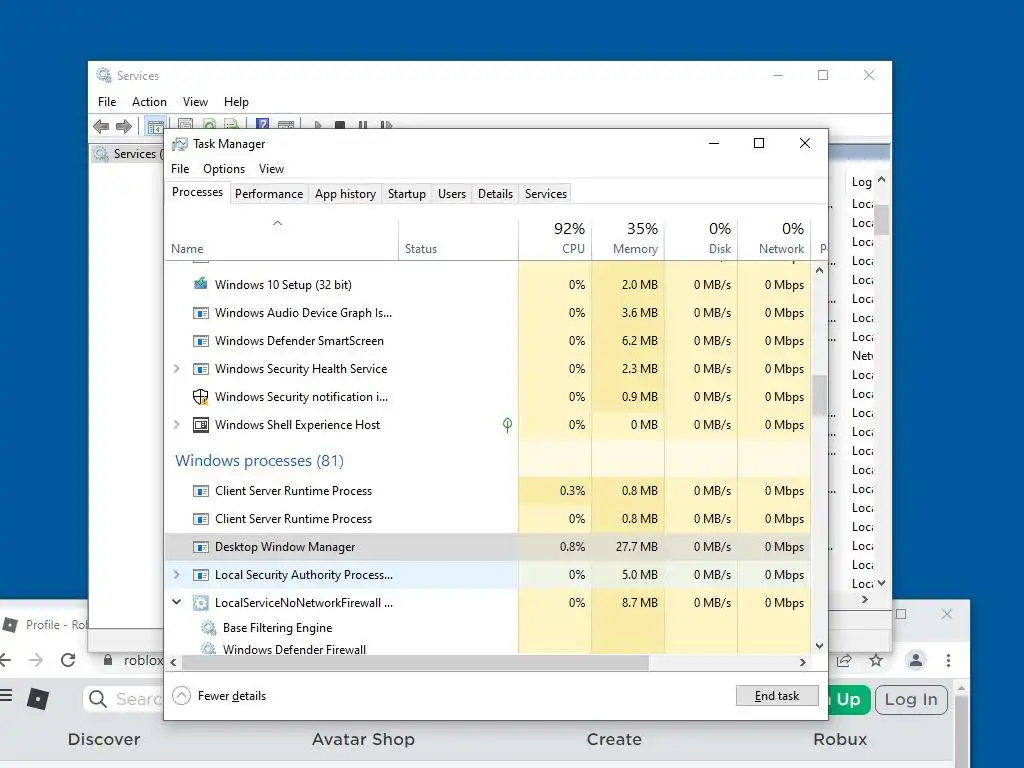1024x768 pixels.
Task: Click the bookmark star icon in browser
Action: [x=876, y=660]
